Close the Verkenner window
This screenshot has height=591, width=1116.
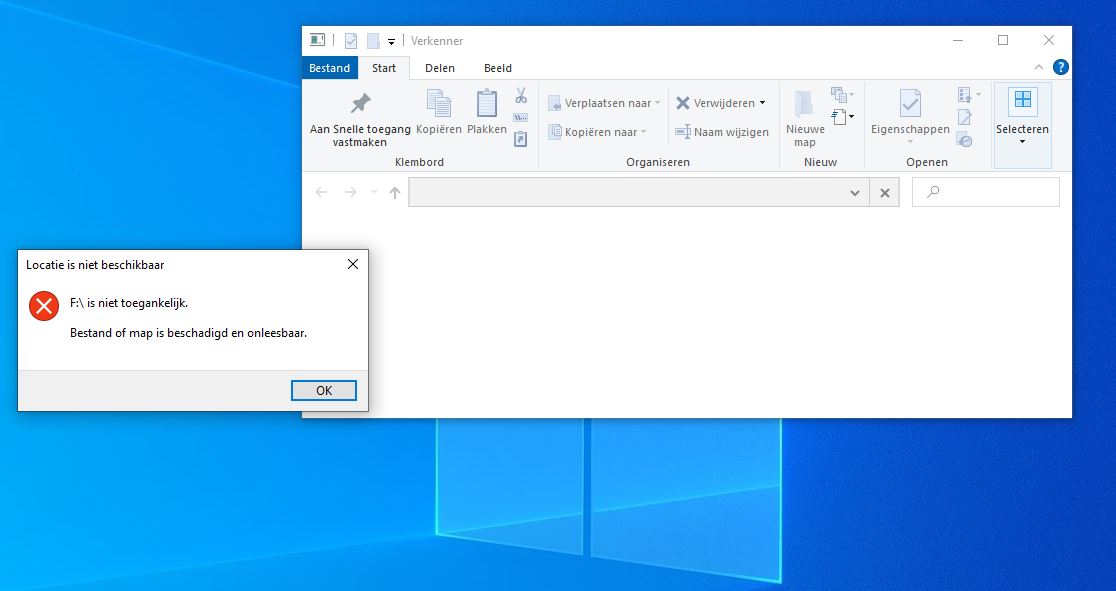pos(1048,41)
